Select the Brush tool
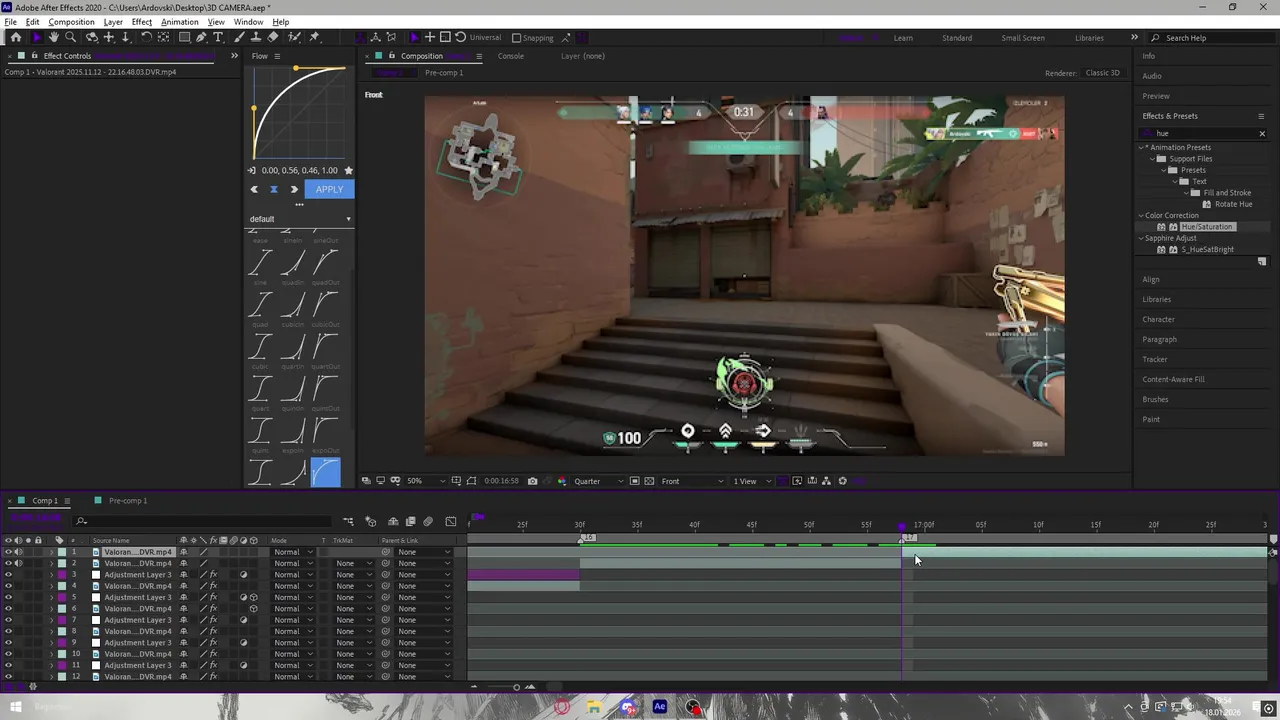The height and width of the screenshot is (720, 1280). (x=240, y=37)
